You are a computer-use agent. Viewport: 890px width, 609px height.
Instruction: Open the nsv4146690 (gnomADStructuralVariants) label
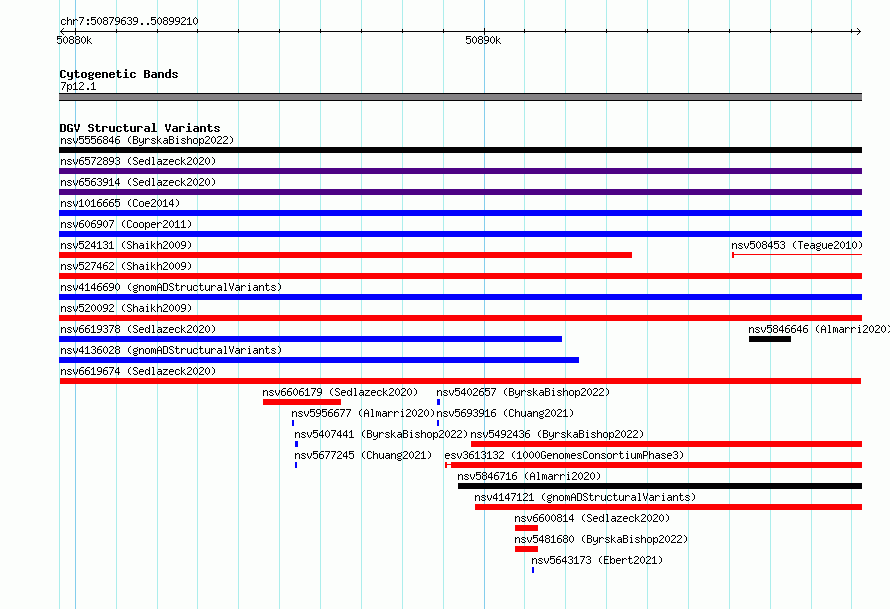(171, 287)
